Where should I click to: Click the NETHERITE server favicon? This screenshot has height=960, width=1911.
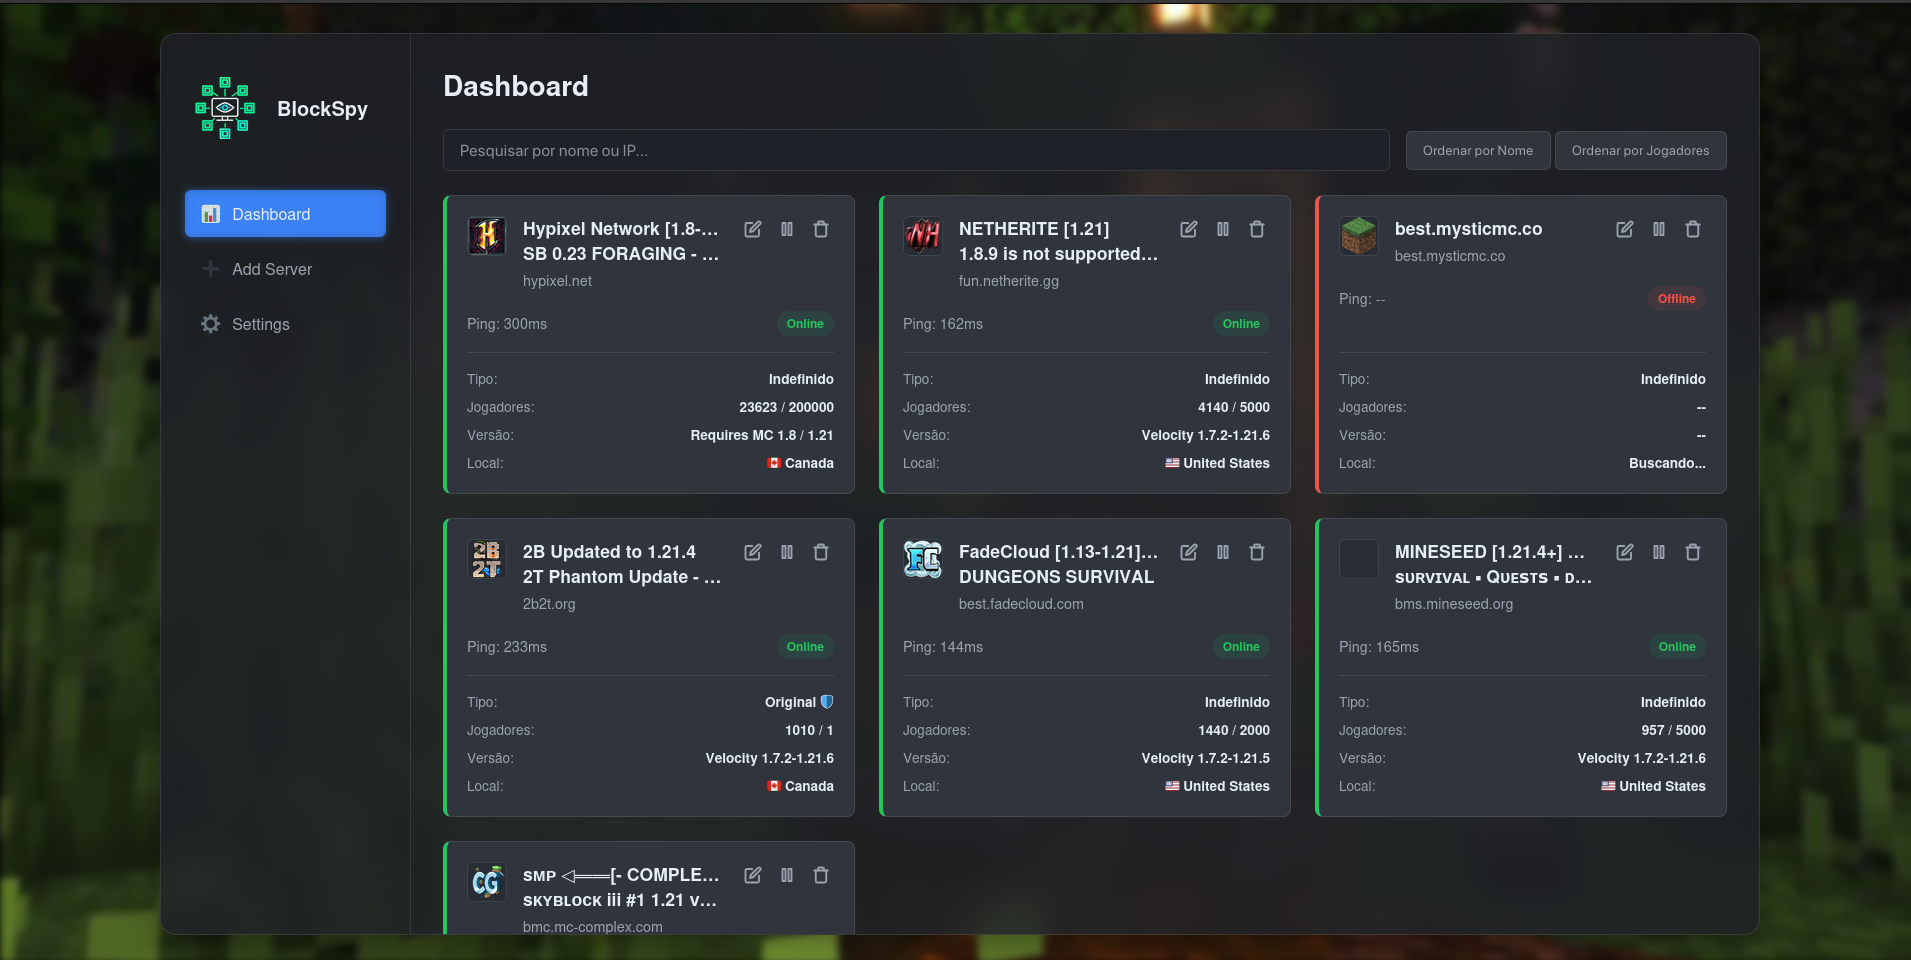pyautogui.click(x=923, y=236)
